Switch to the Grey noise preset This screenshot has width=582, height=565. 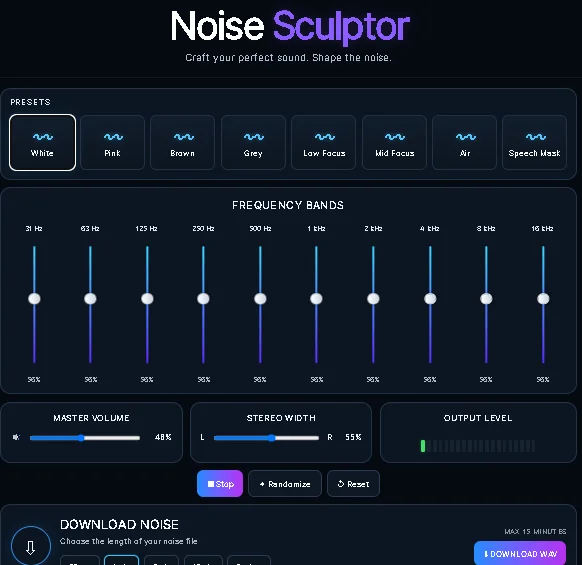click(x=253, y=143)
